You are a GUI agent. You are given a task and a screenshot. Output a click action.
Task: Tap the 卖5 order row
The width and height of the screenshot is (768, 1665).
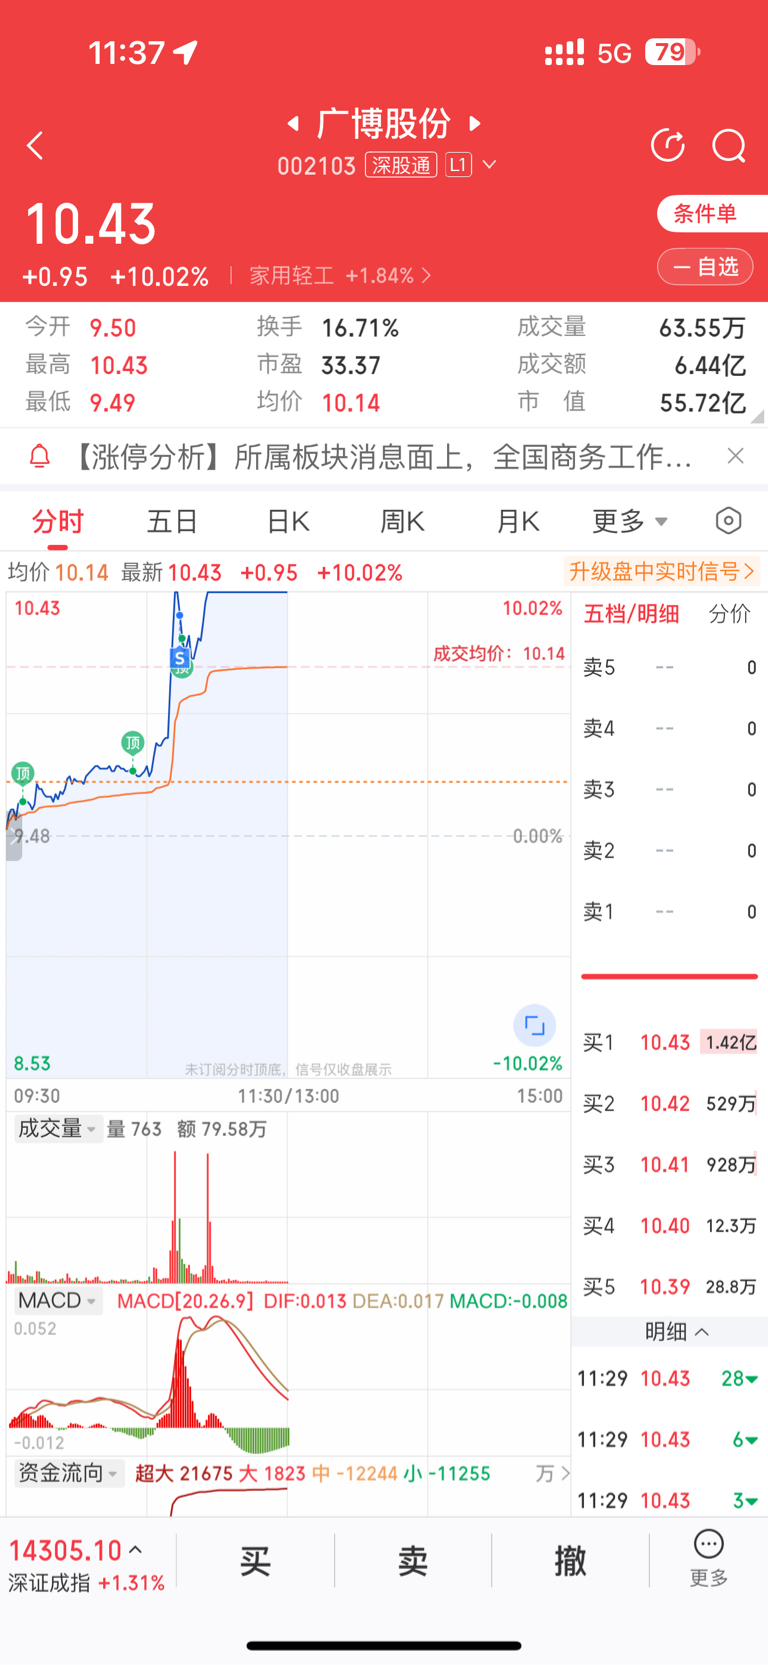(x=669, y=668)
